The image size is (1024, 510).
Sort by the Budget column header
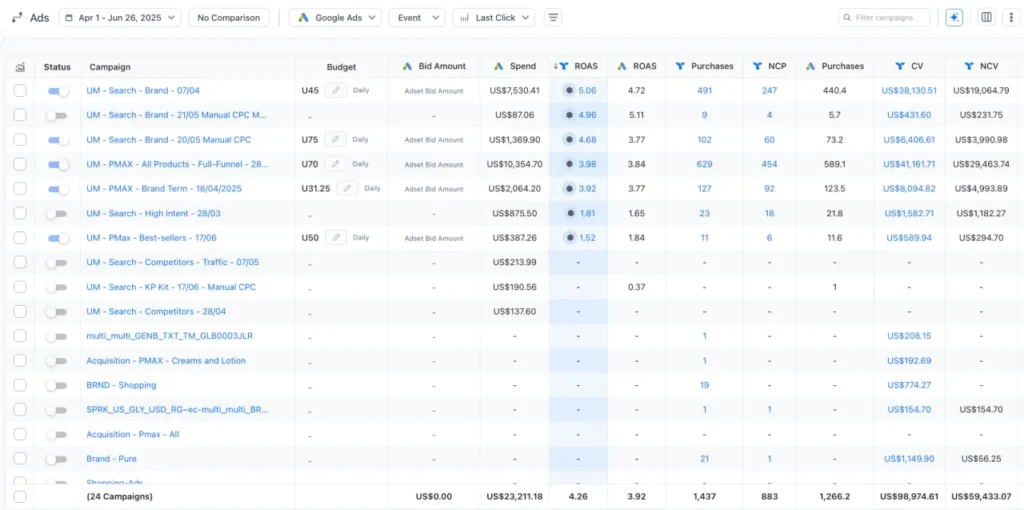pos(342,67)
